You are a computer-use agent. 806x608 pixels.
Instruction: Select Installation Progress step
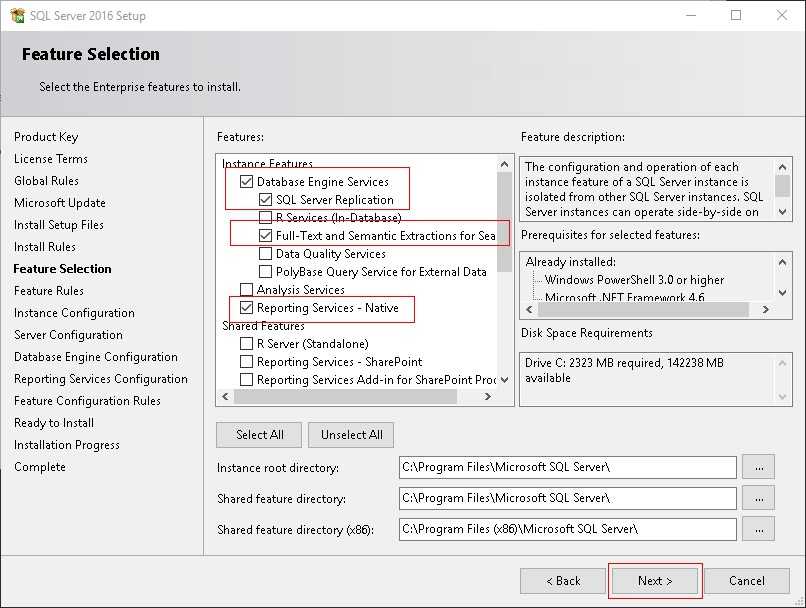(x=67, y=445)
